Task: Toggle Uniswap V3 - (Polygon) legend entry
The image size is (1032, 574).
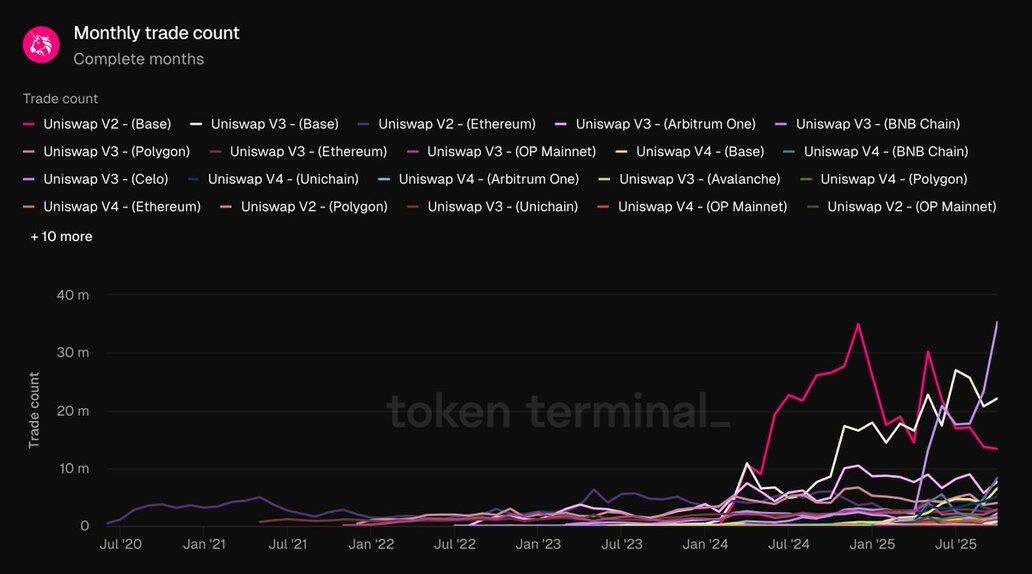Action: [x=110, y=152]
